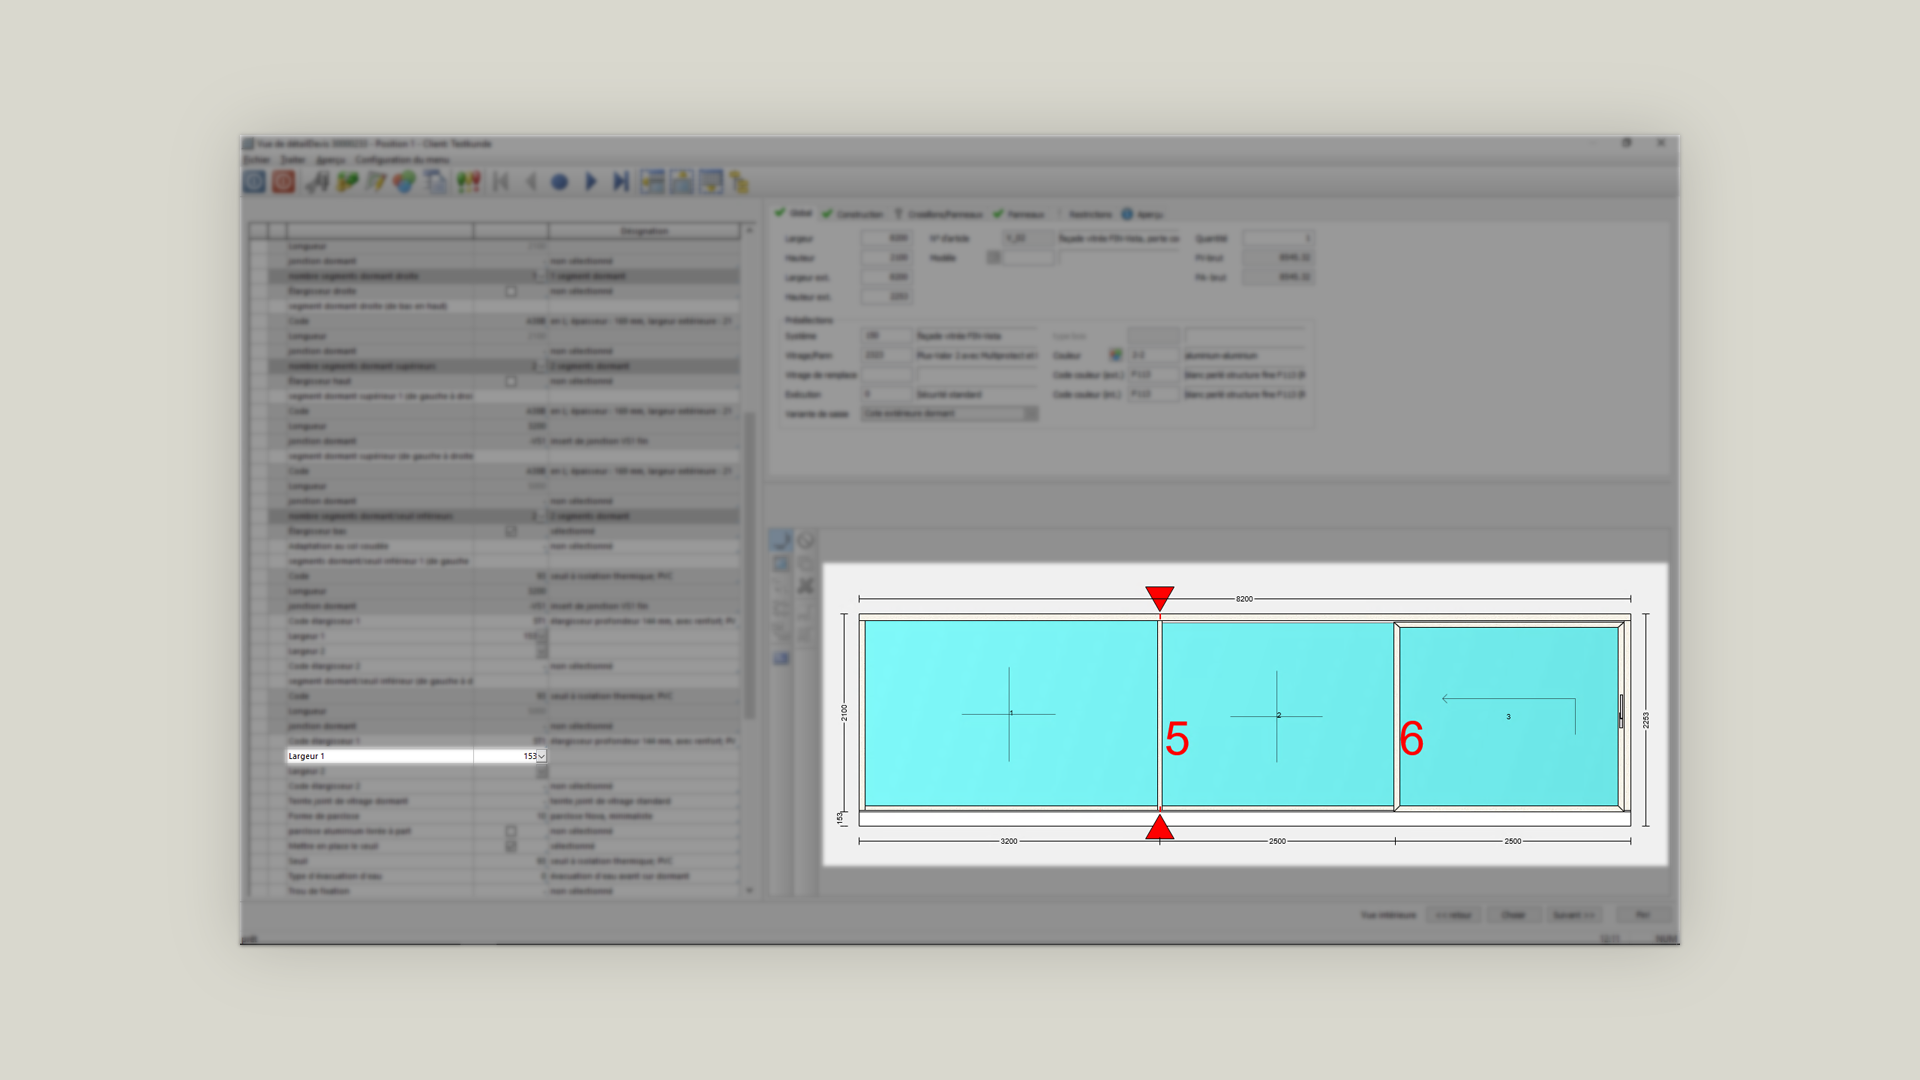Click the 153 sill height dimension
Viewport: 1920px width, 1080px height.
[840, 818]
